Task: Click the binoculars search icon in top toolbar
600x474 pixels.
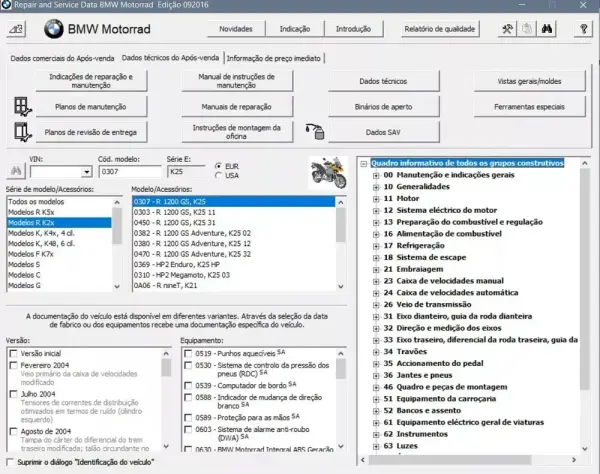Action: tap(547, 29)
